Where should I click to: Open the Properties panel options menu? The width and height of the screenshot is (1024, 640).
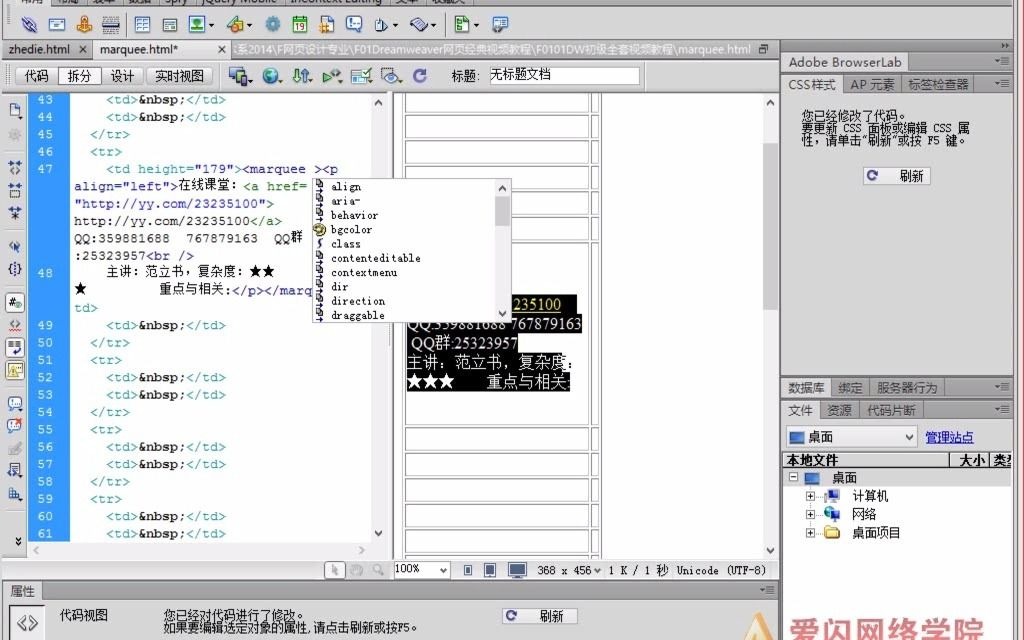coord(767,590)
